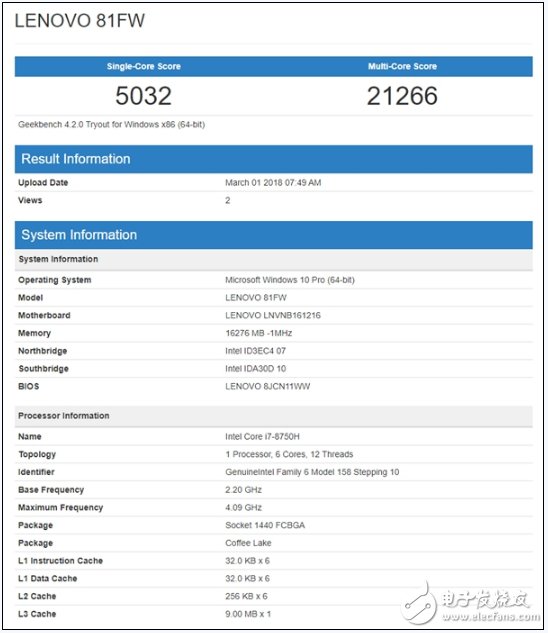Click the L3 Cache 9.00 MB value
This screenshot has height=633, width=548.
click(x=248, y=614)
